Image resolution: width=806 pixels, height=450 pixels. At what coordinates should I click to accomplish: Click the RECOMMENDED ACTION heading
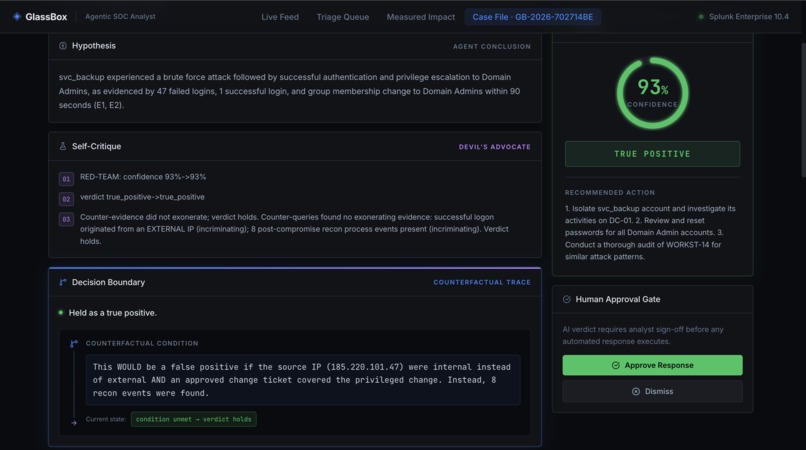point(610,192)
